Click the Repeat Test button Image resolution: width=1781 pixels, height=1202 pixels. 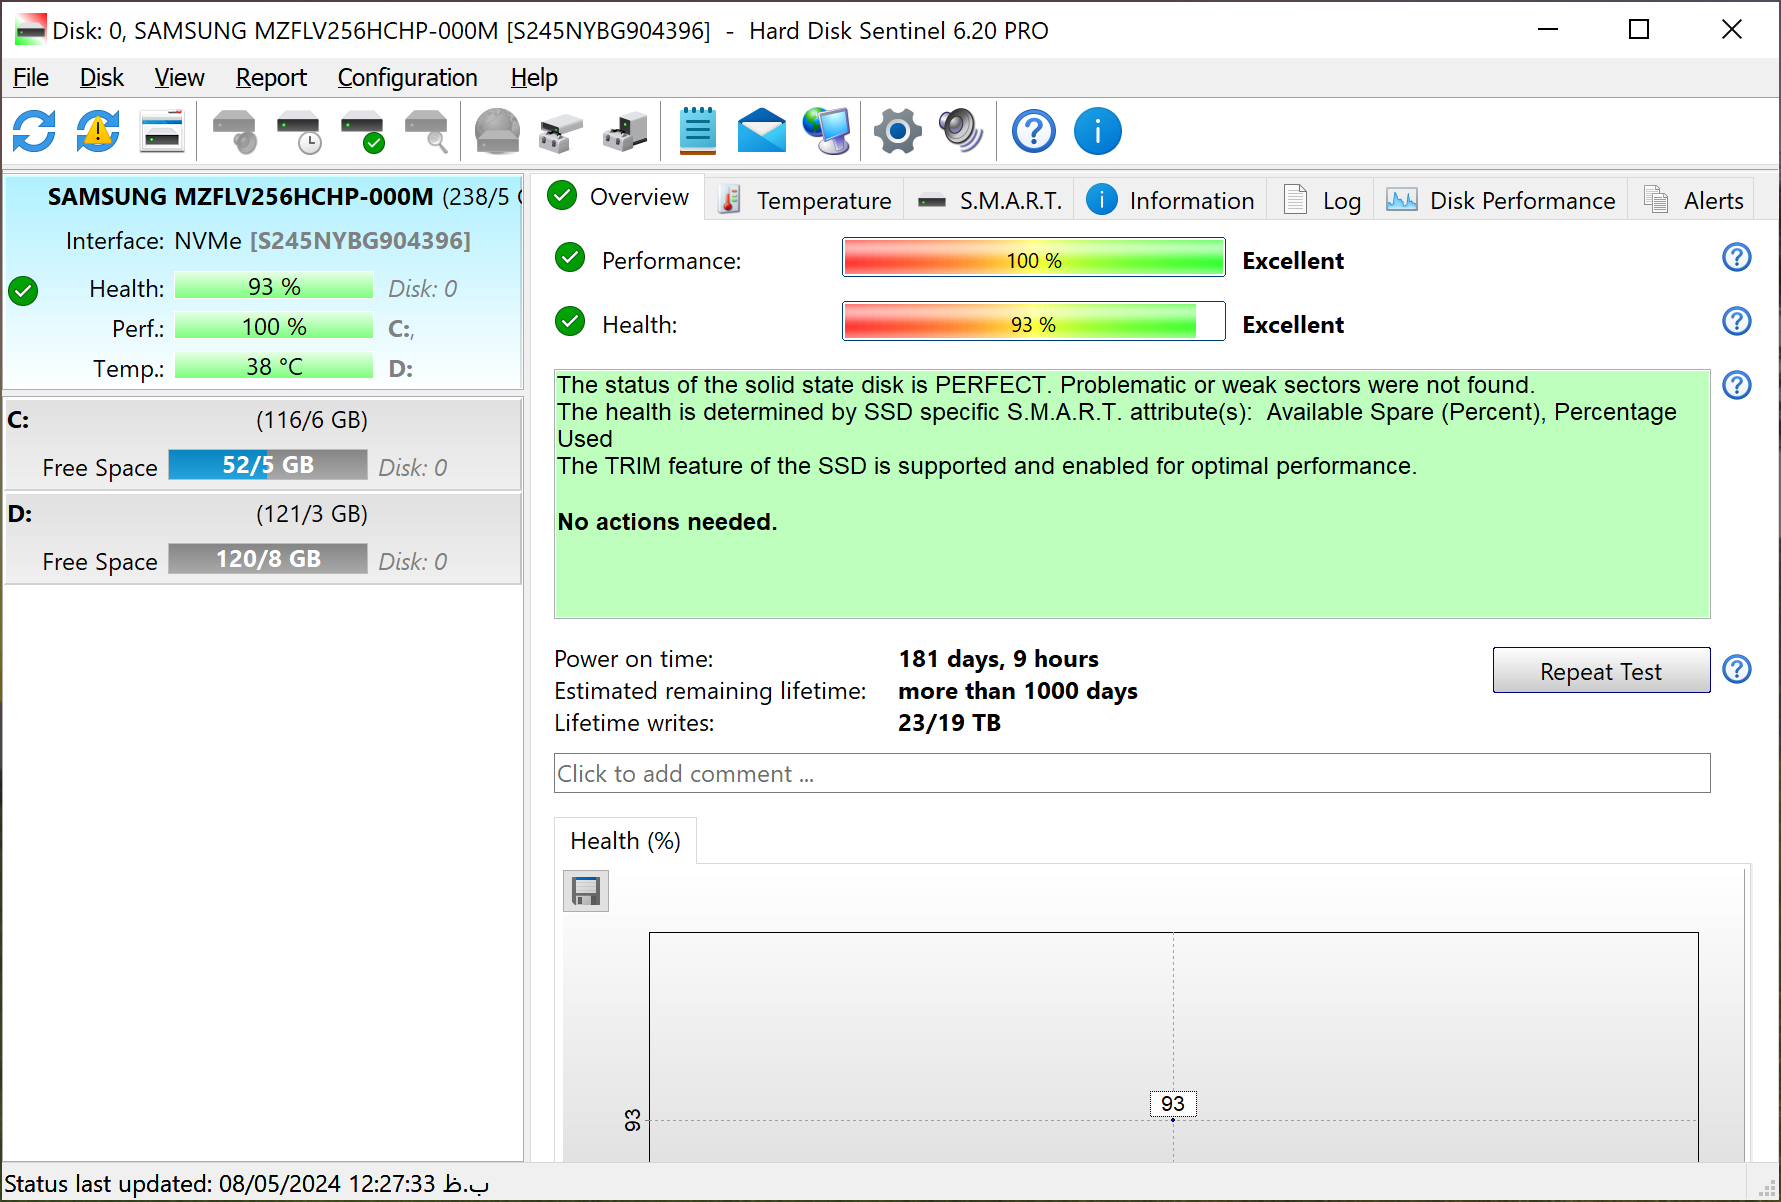(x=1601, y=671)
